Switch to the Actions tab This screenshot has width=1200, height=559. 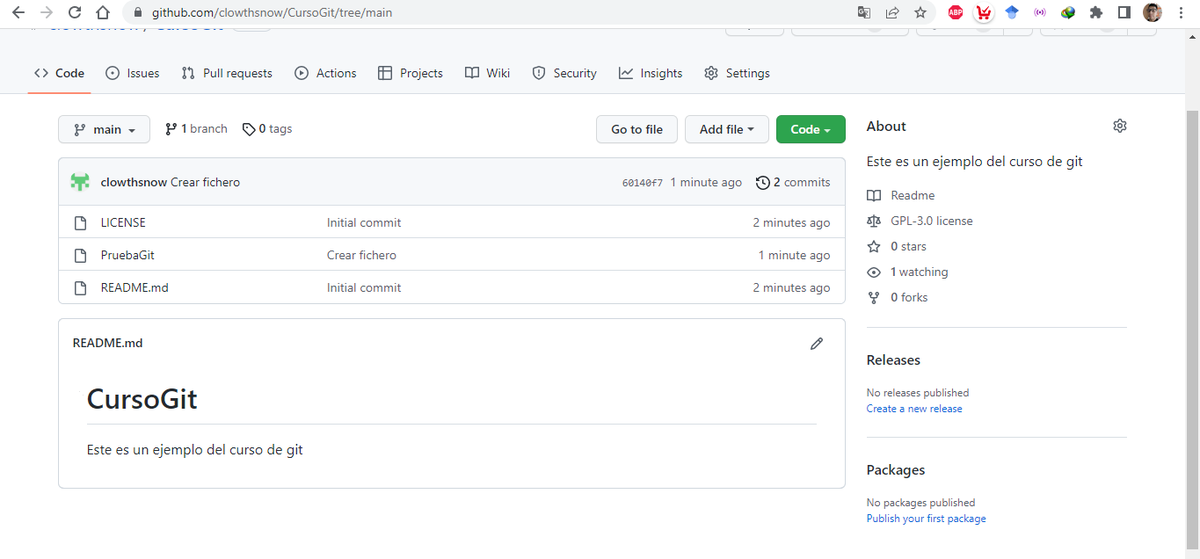(325, 73)
